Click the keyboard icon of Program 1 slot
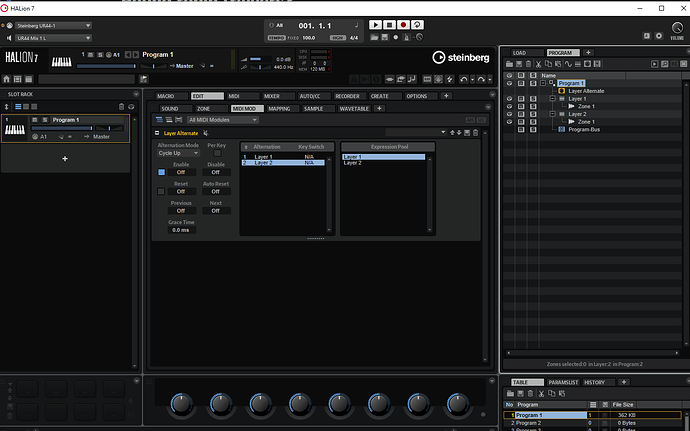The height and width of the screenshot is (431, 690). [14, 128]
